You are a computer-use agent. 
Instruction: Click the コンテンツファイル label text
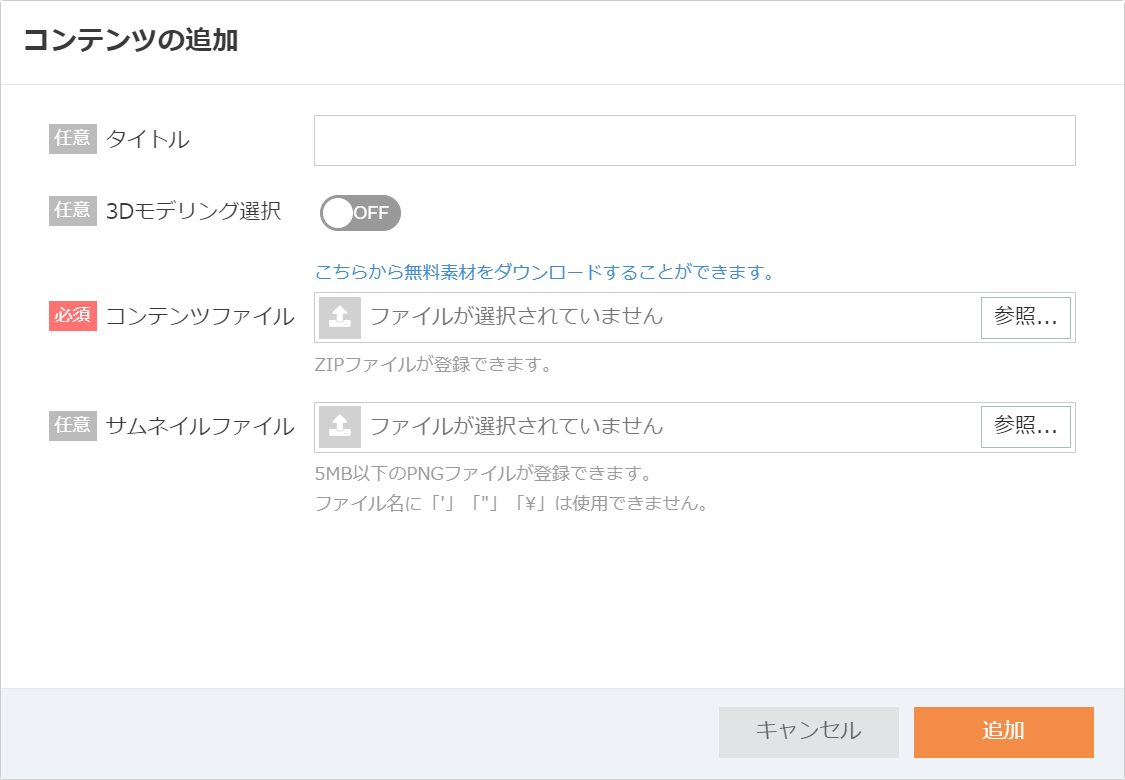[x=200, y=317]
